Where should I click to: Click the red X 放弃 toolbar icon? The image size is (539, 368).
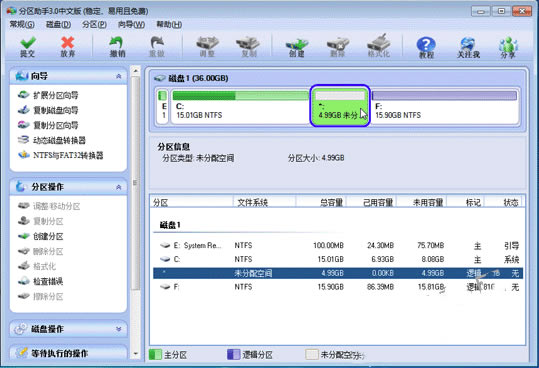click(x=68, y=46)
